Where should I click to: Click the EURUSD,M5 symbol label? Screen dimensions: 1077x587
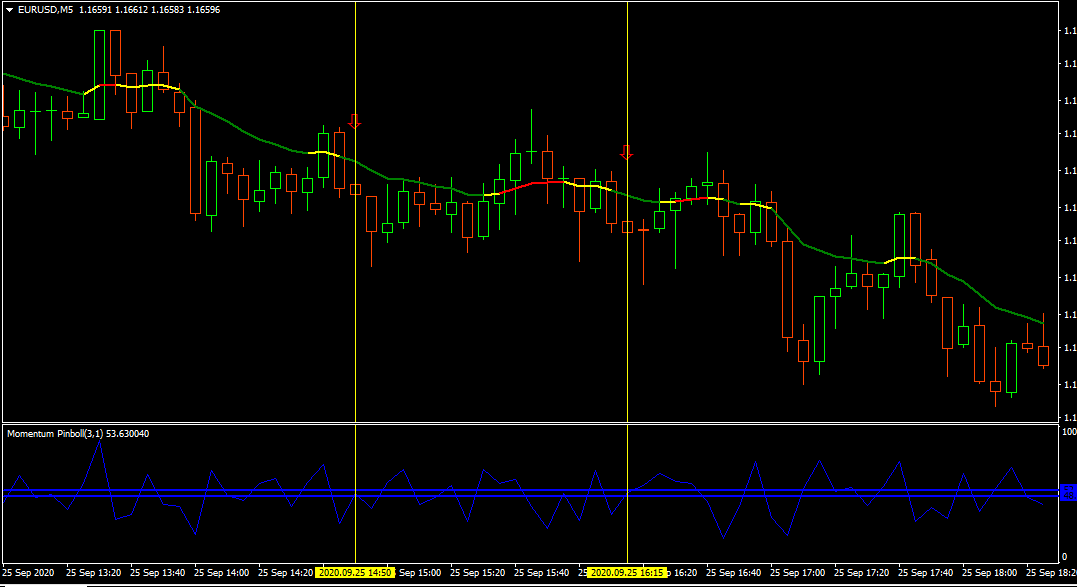point(46,10)
